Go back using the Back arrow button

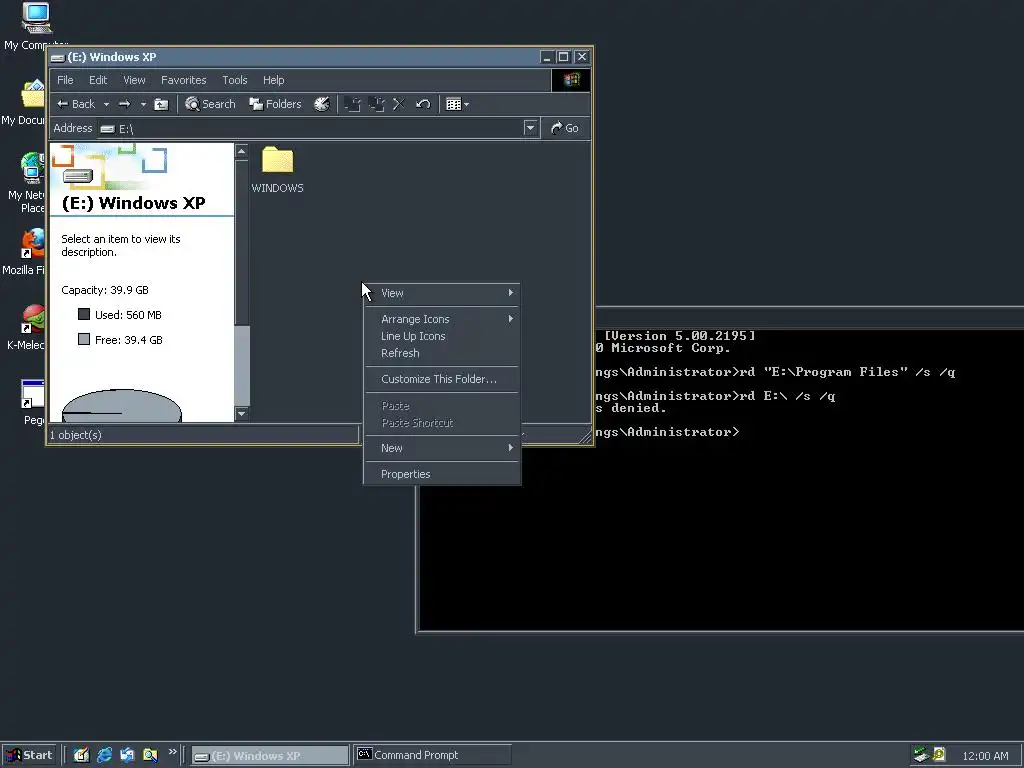[75, 104]
